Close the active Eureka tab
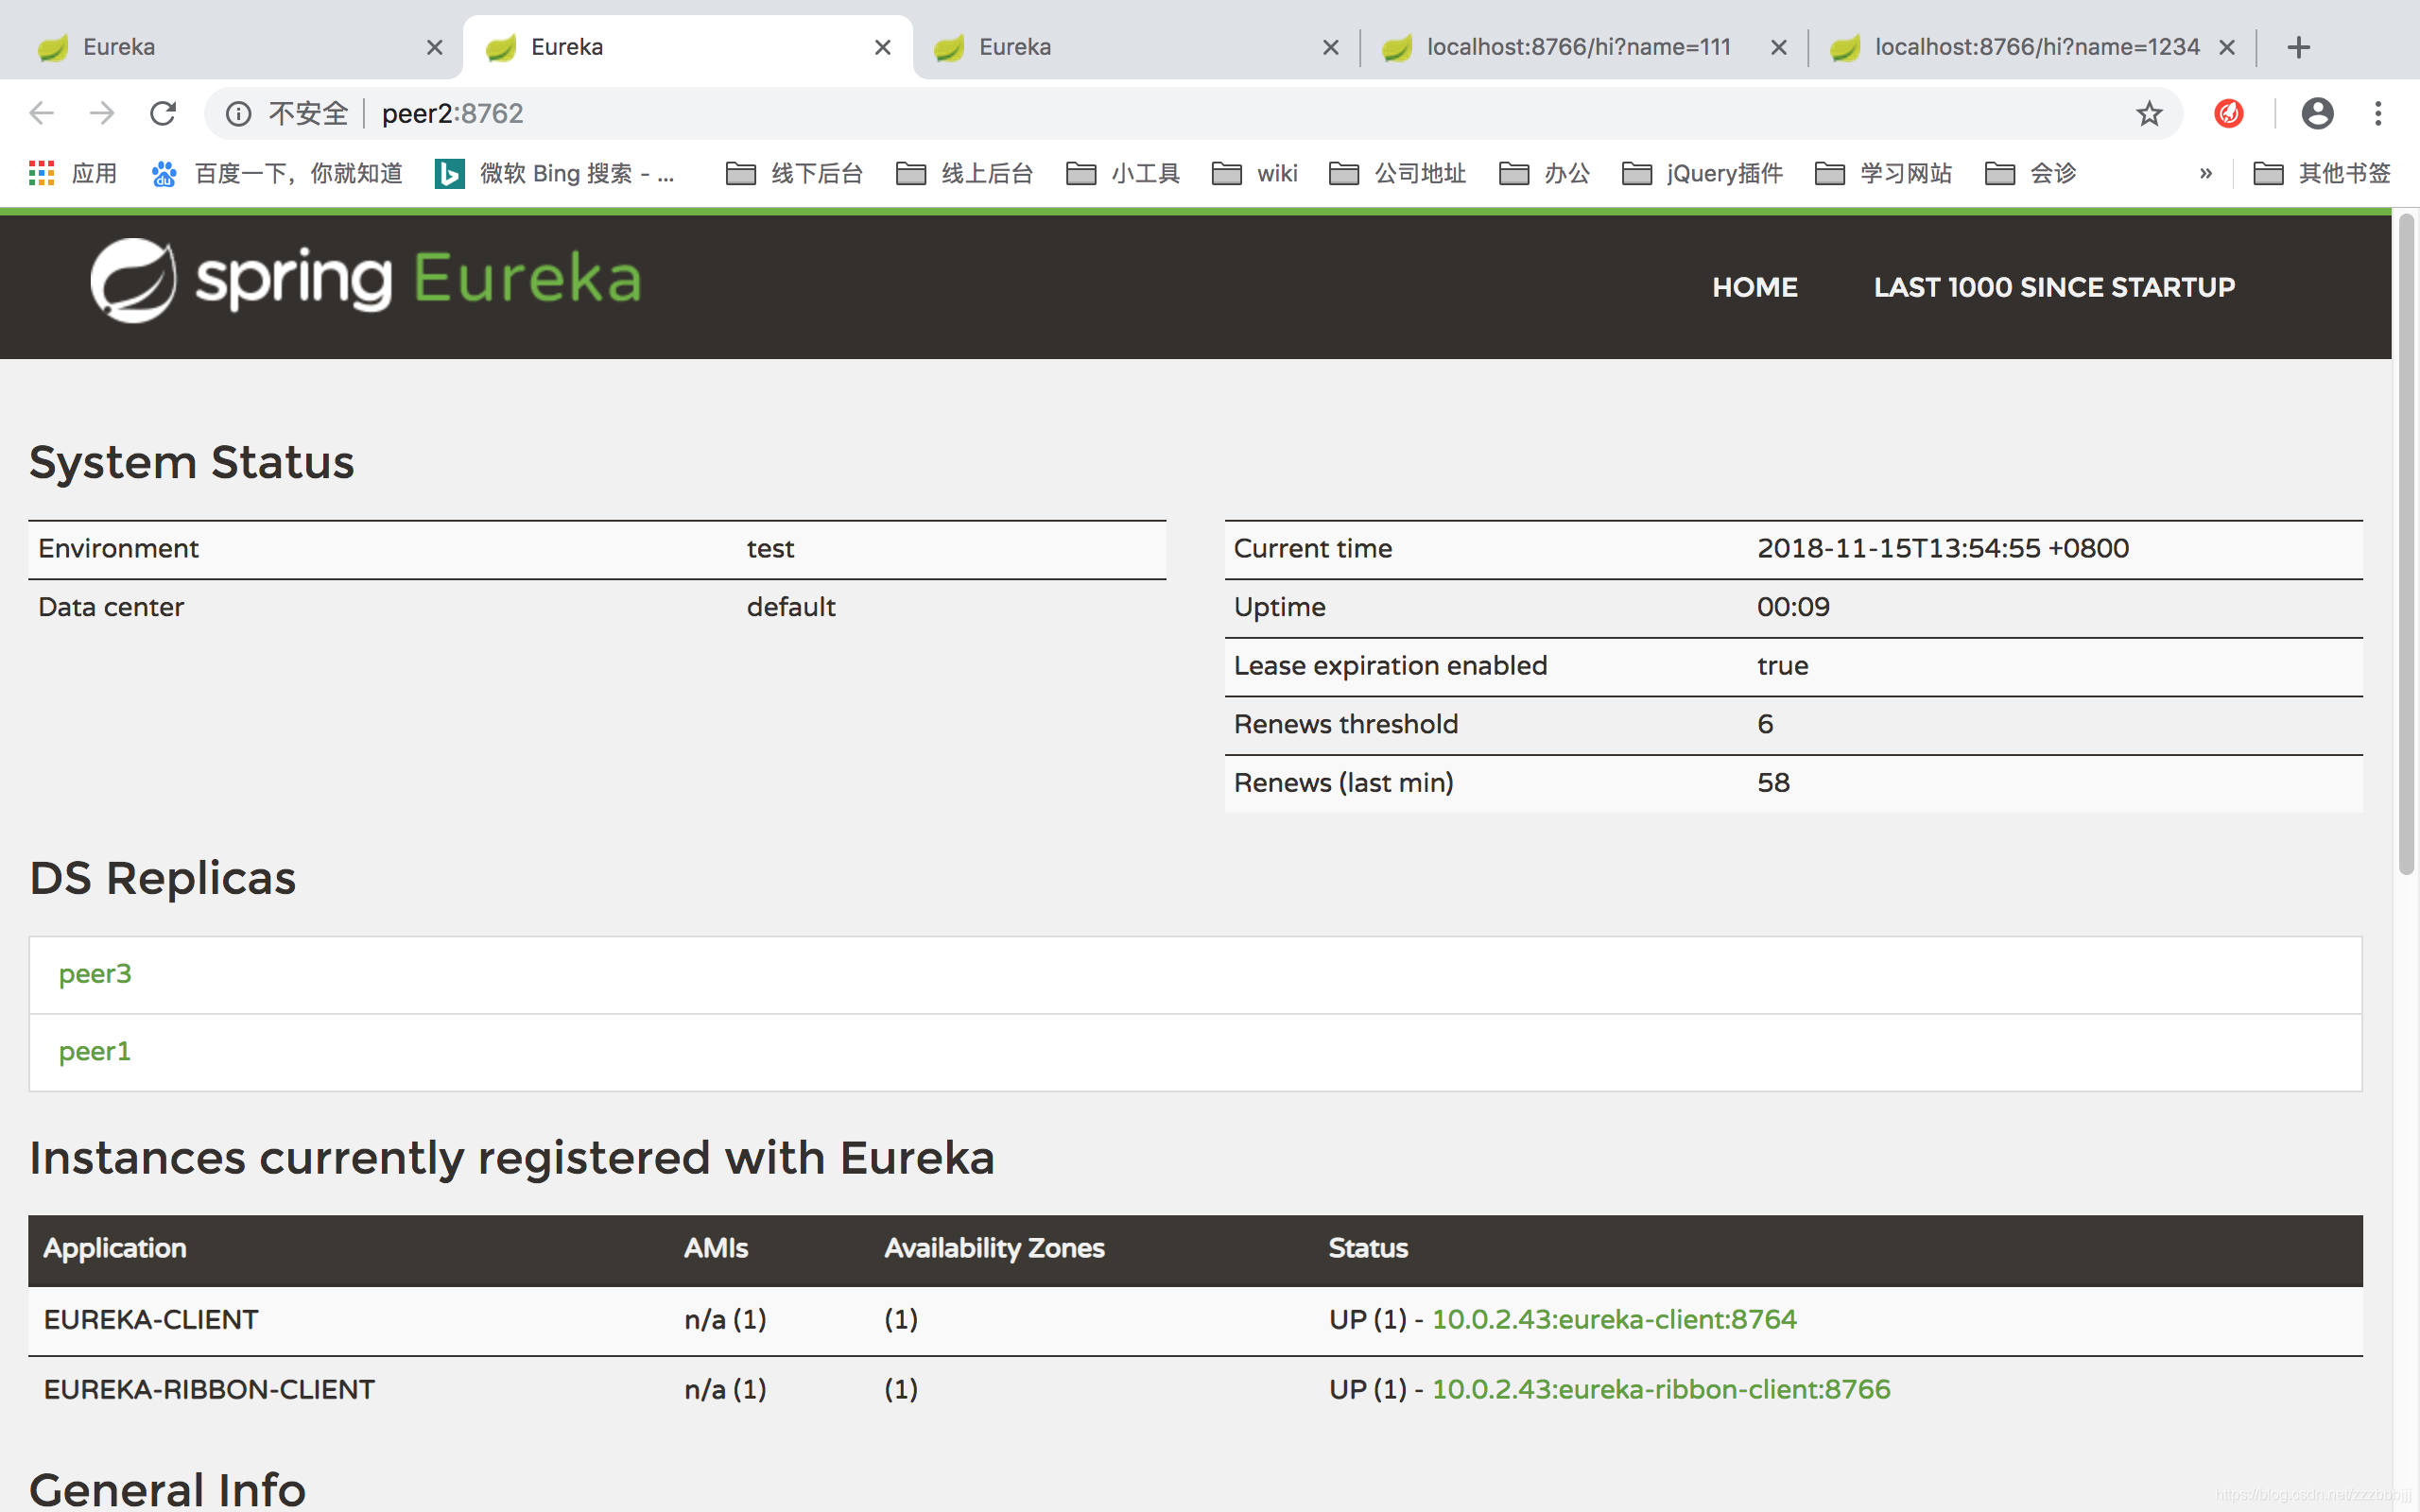The height and width of the screenshot is (1512, 2420). point(882,47)
